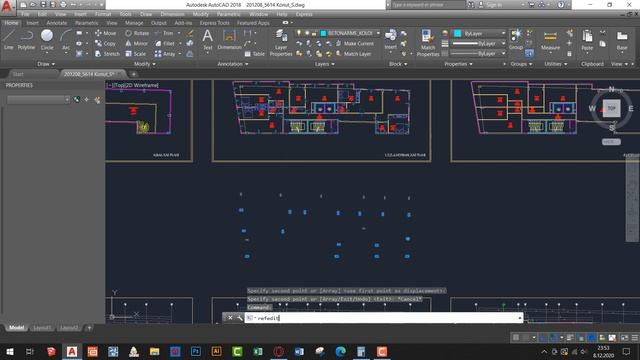Screen dimensions: 640x360
Task: Click Make Current layer button
Action: pyautogui.click(x=355, y=43)
